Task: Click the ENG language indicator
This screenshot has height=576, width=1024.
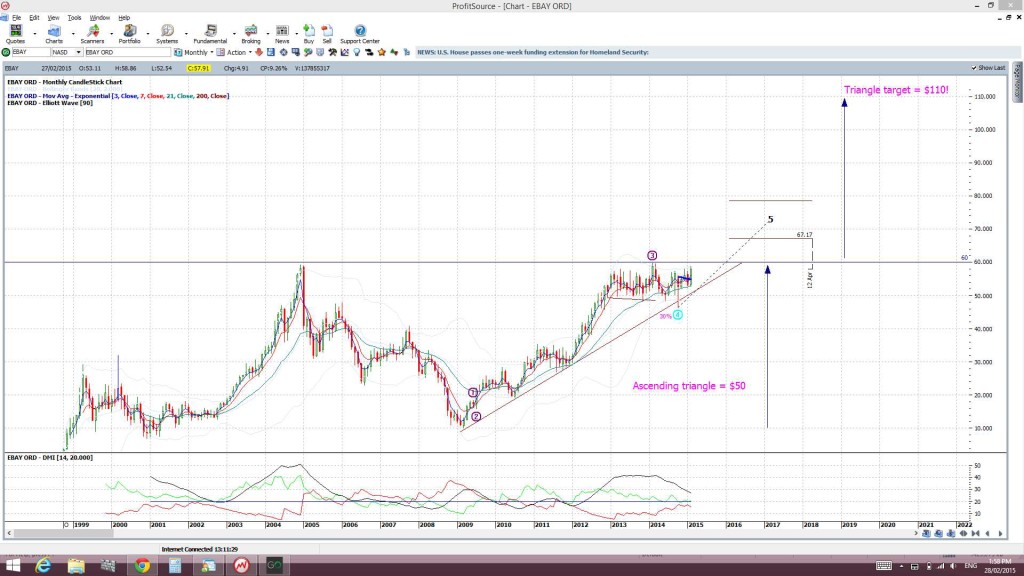Action: click(x=970, y=566)
